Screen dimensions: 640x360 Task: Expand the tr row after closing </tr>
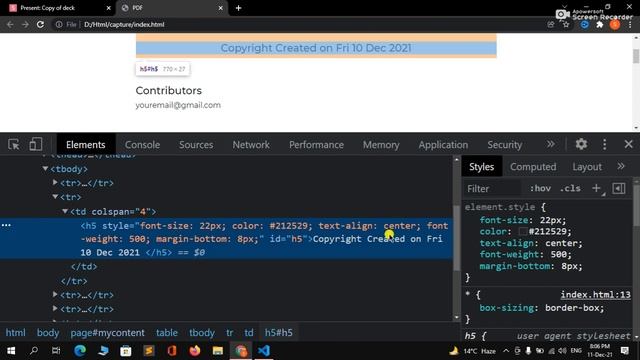click(x=55, y=294)
